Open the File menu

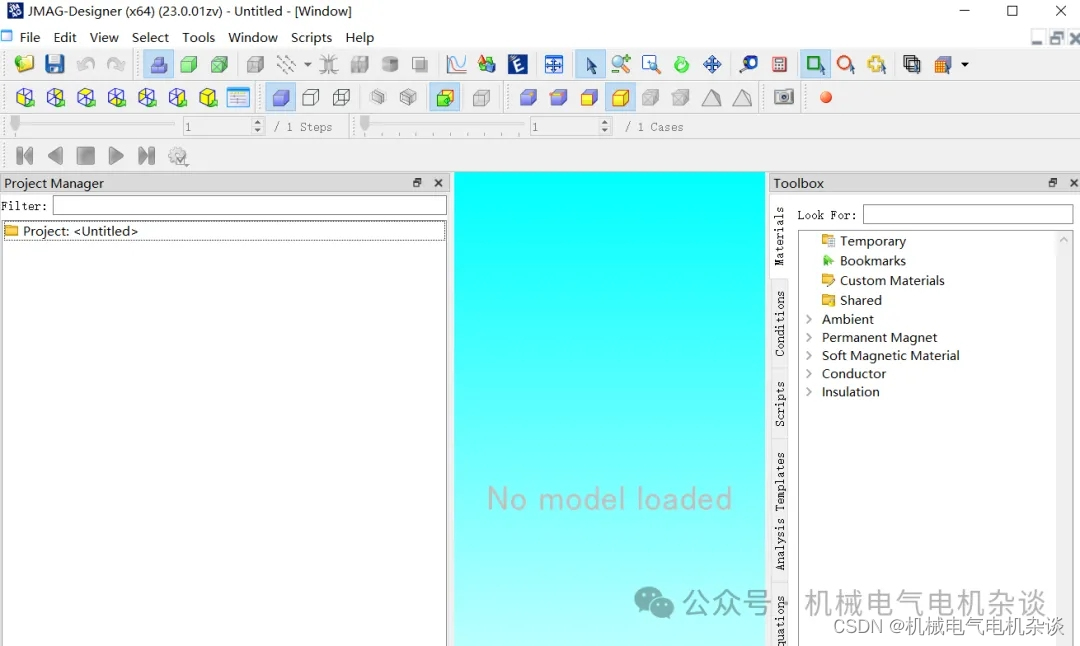(x=30, y=37)
